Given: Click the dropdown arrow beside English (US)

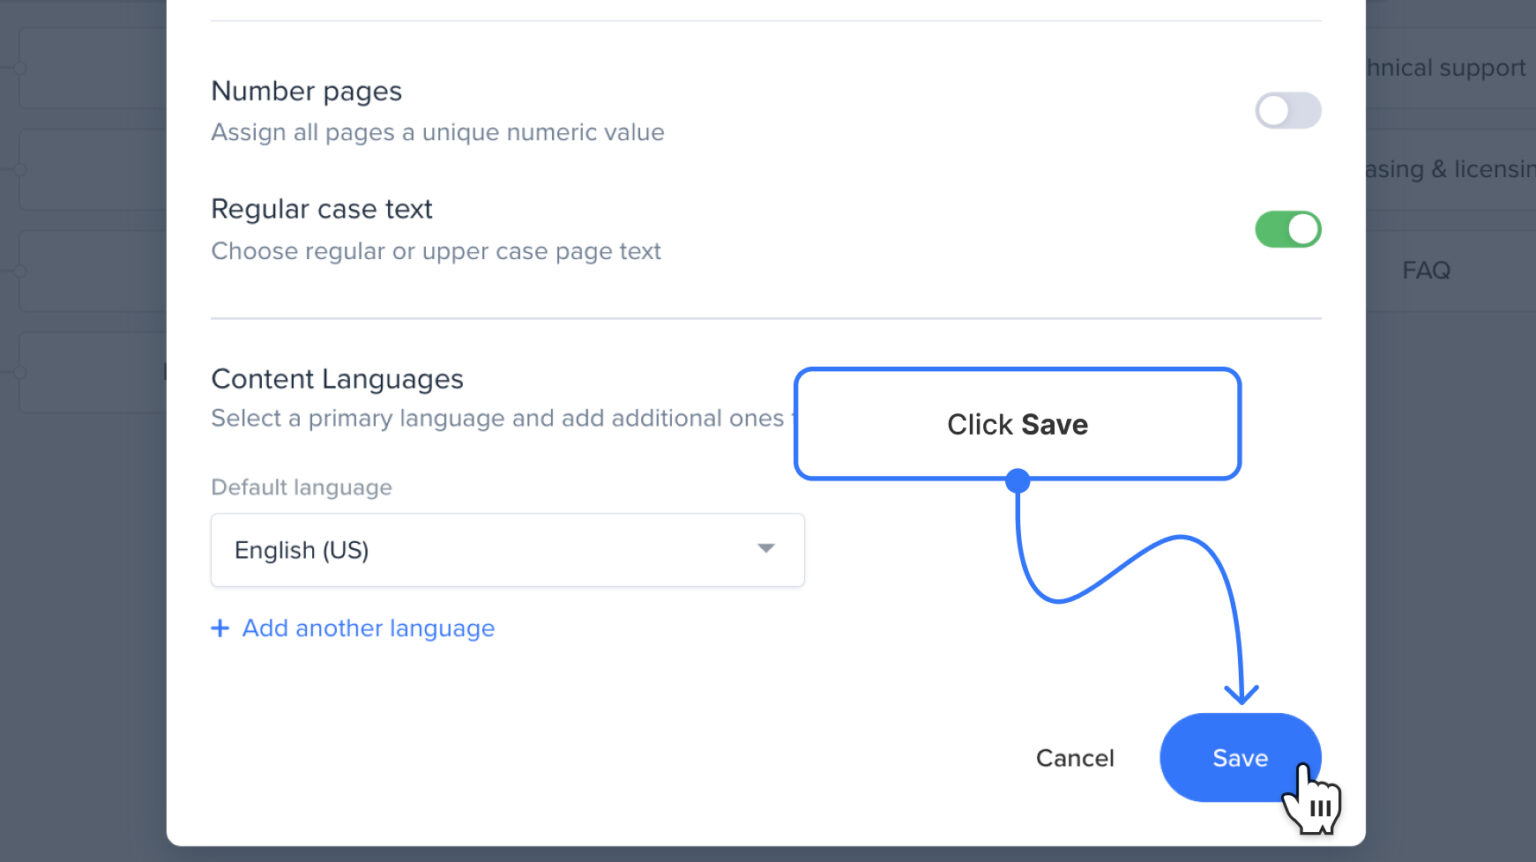Looking at the screenshot, I should pyautogui.click(x=766, y=549).
